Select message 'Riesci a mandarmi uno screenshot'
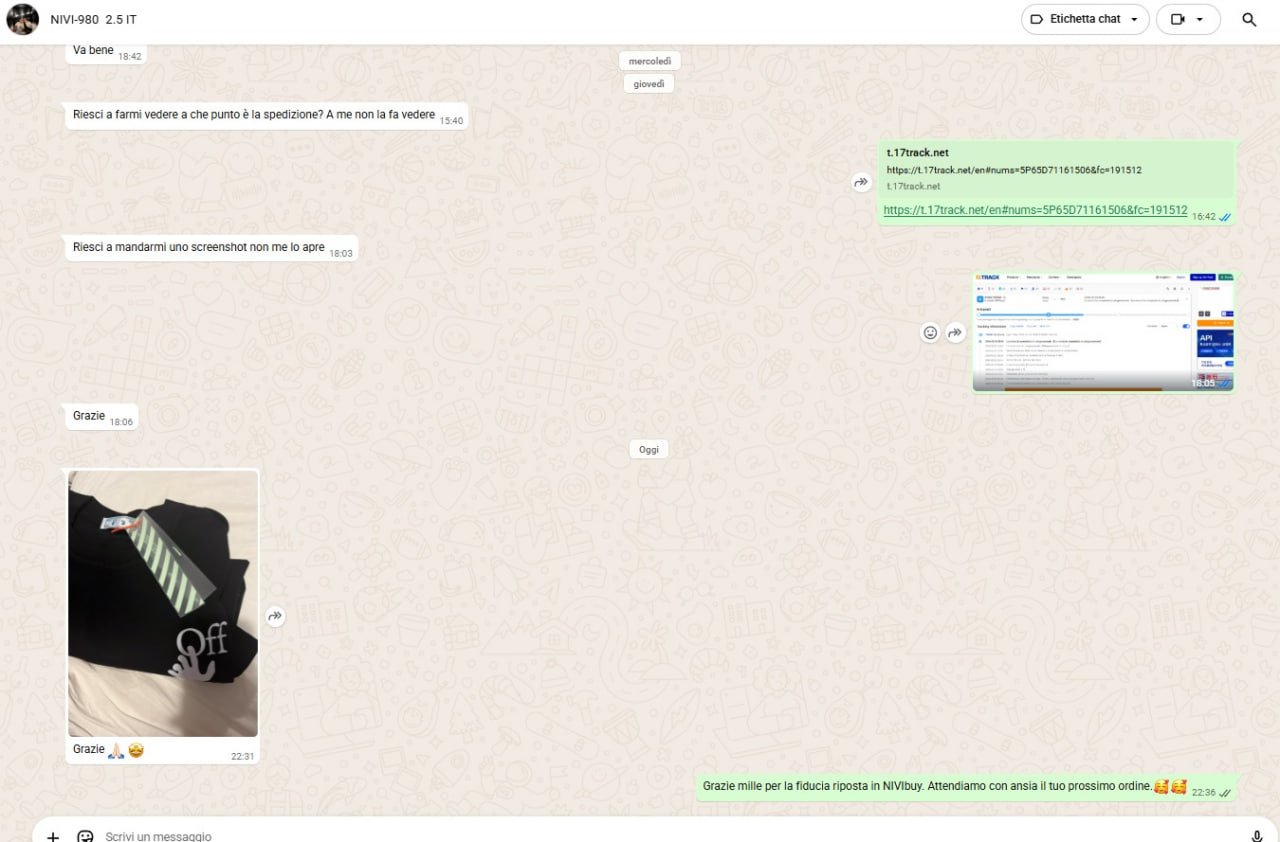The width and height of the screenshot is (1280, 842). tap(212, 248)
